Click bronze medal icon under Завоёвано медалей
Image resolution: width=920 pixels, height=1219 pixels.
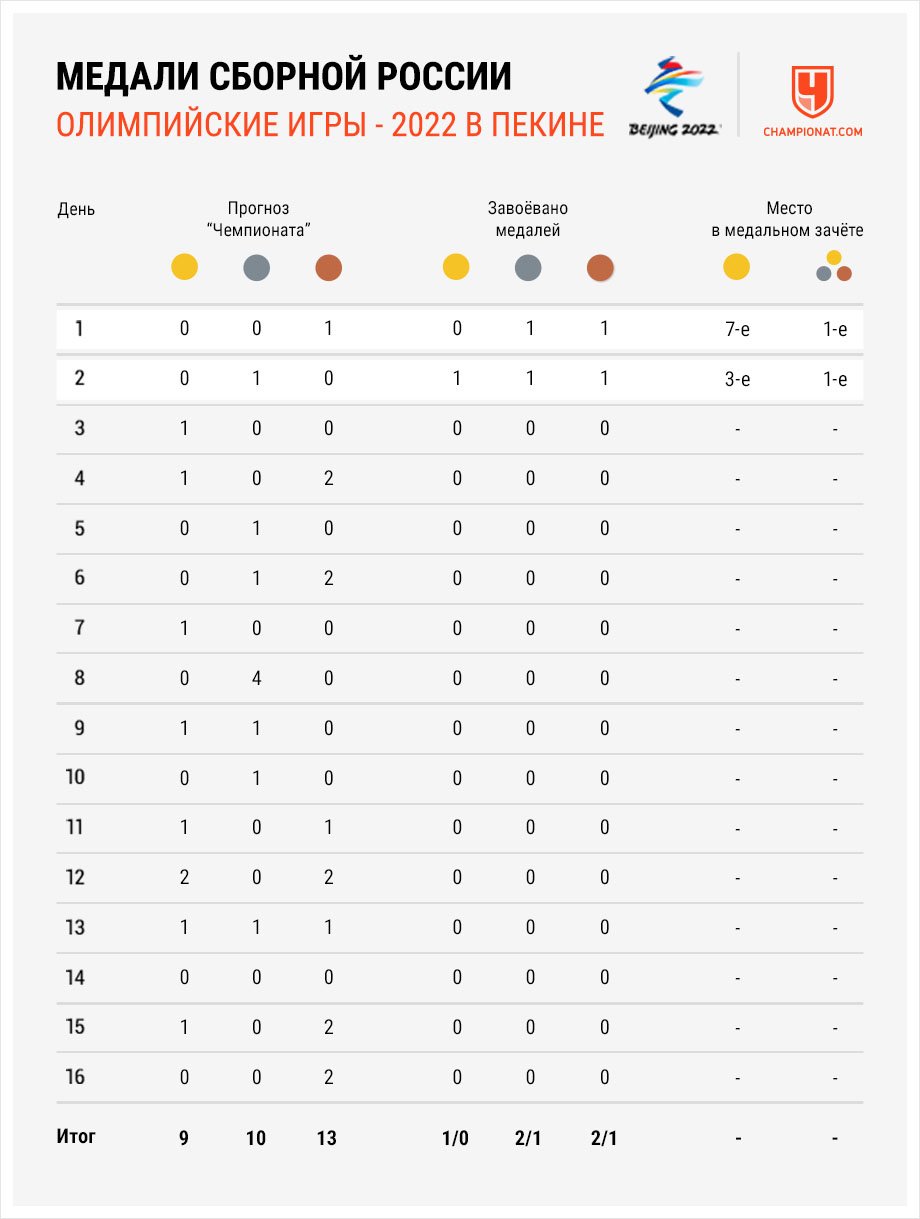[600, 268]
